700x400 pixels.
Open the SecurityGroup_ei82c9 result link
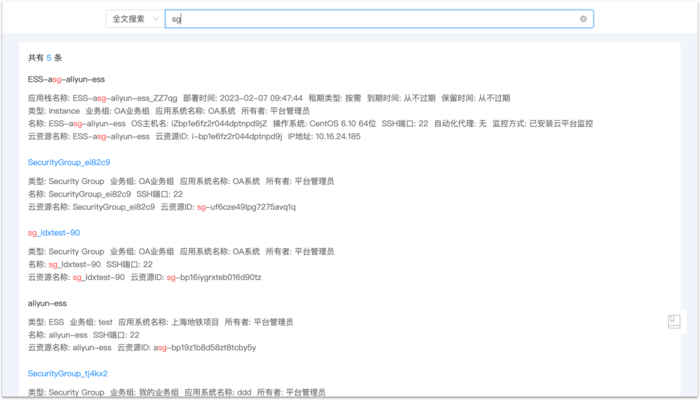68,162
